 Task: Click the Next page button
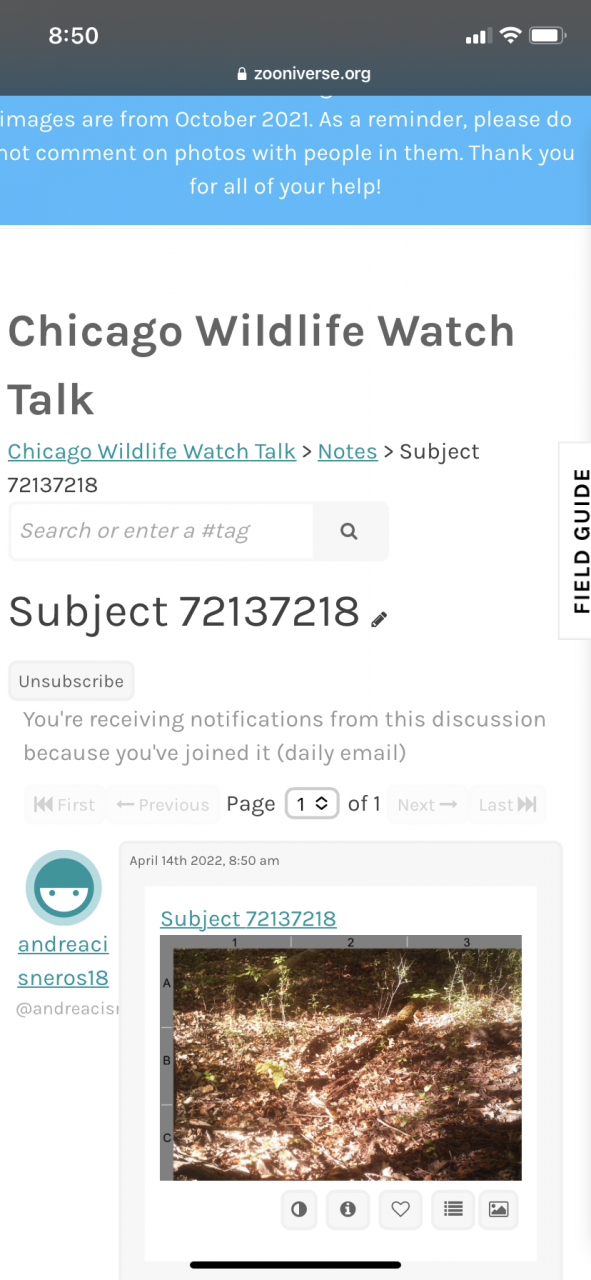coord(427,805)
